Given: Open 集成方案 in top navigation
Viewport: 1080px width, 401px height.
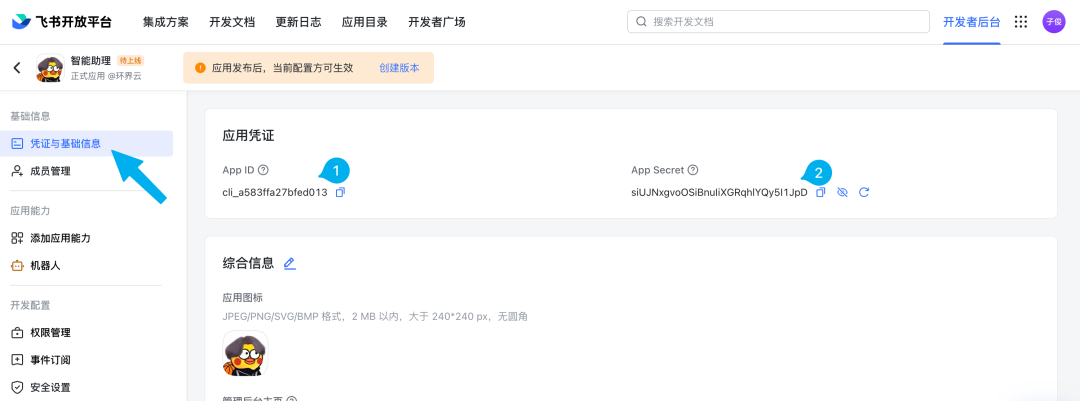Looking at the screenshot, I should tap(166, 22).
